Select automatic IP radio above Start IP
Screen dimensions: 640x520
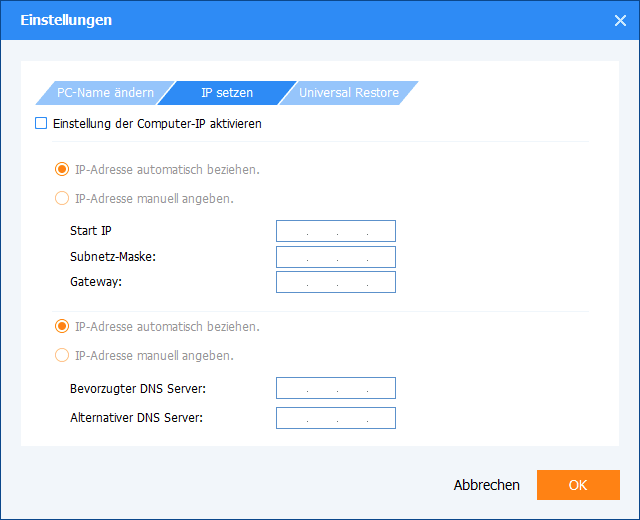63,169
